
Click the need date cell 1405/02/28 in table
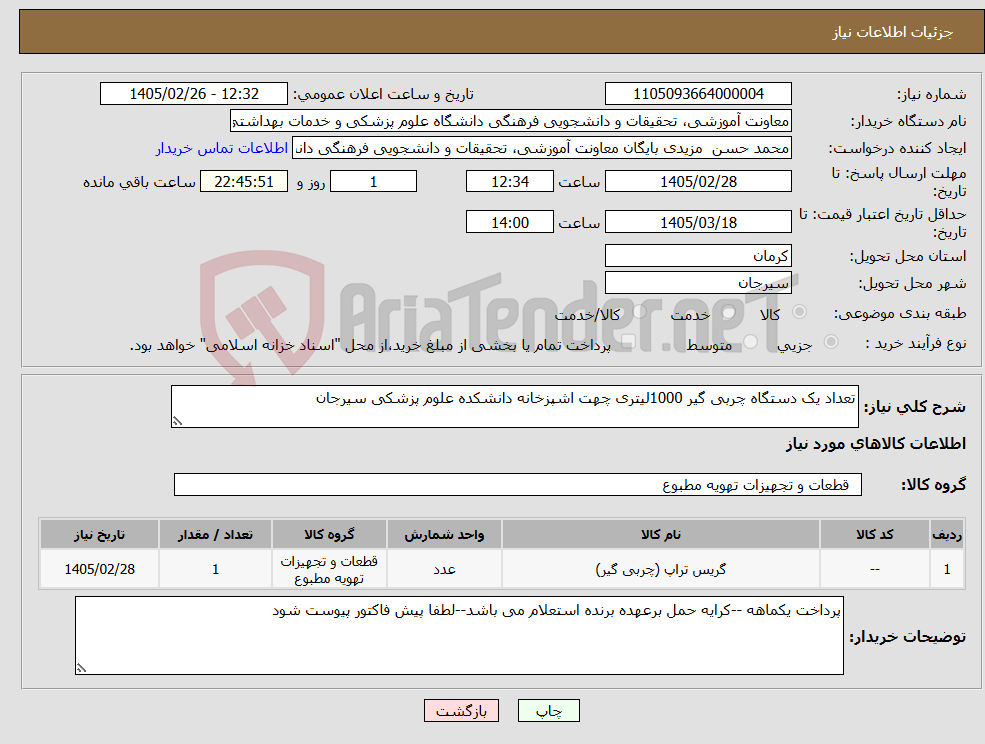pyautogui.click(x=99, y=569)
